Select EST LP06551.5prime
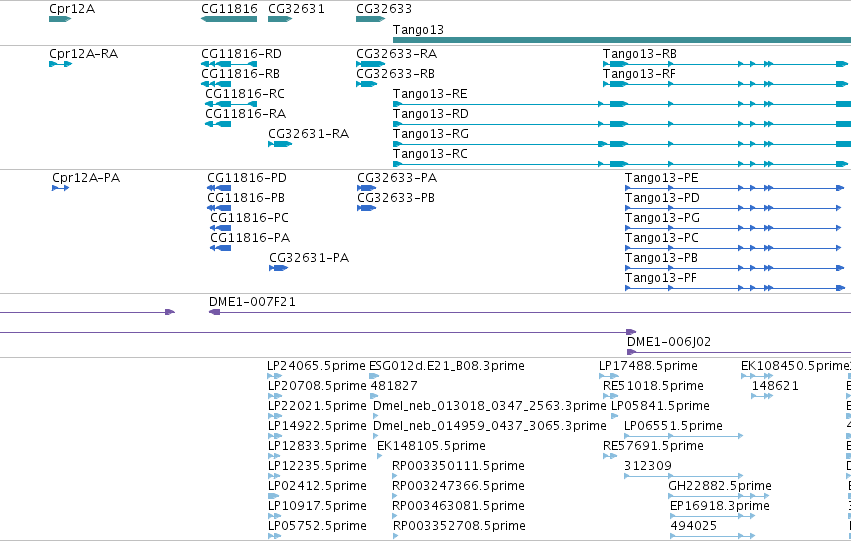This screenshot has height=541, width=851. pos(673,427)
